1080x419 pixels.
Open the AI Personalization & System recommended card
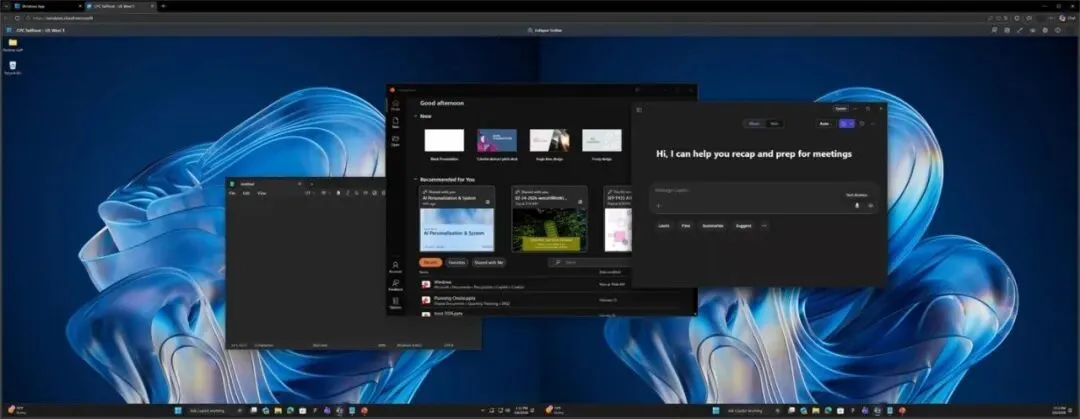(x=457, y=219)
